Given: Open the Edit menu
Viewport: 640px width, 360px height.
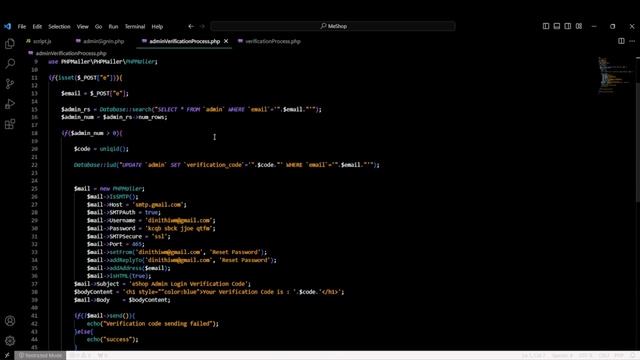Looking at the screenshot, I should click(x=37, y=27).
